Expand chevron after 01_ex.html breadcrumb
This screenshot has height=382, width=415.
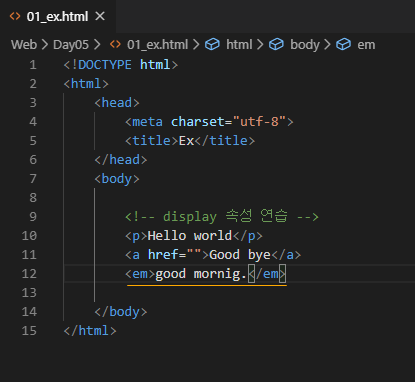pos(196,45)
